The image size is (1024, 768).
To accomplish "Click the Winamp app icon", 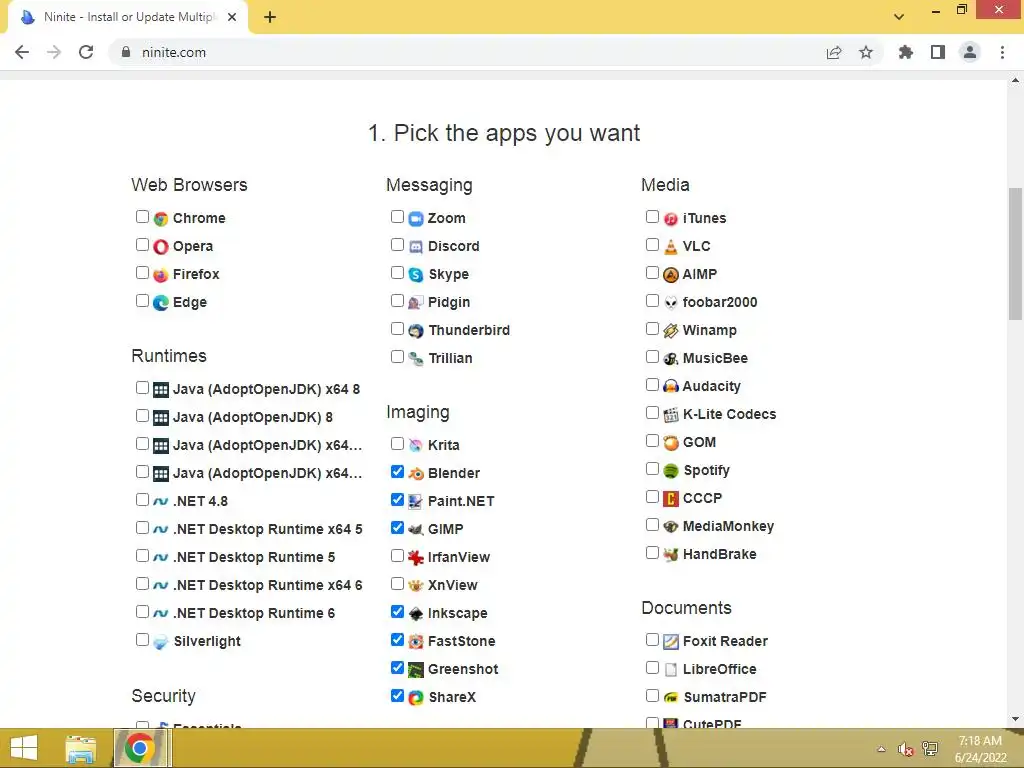I will 671,331.
